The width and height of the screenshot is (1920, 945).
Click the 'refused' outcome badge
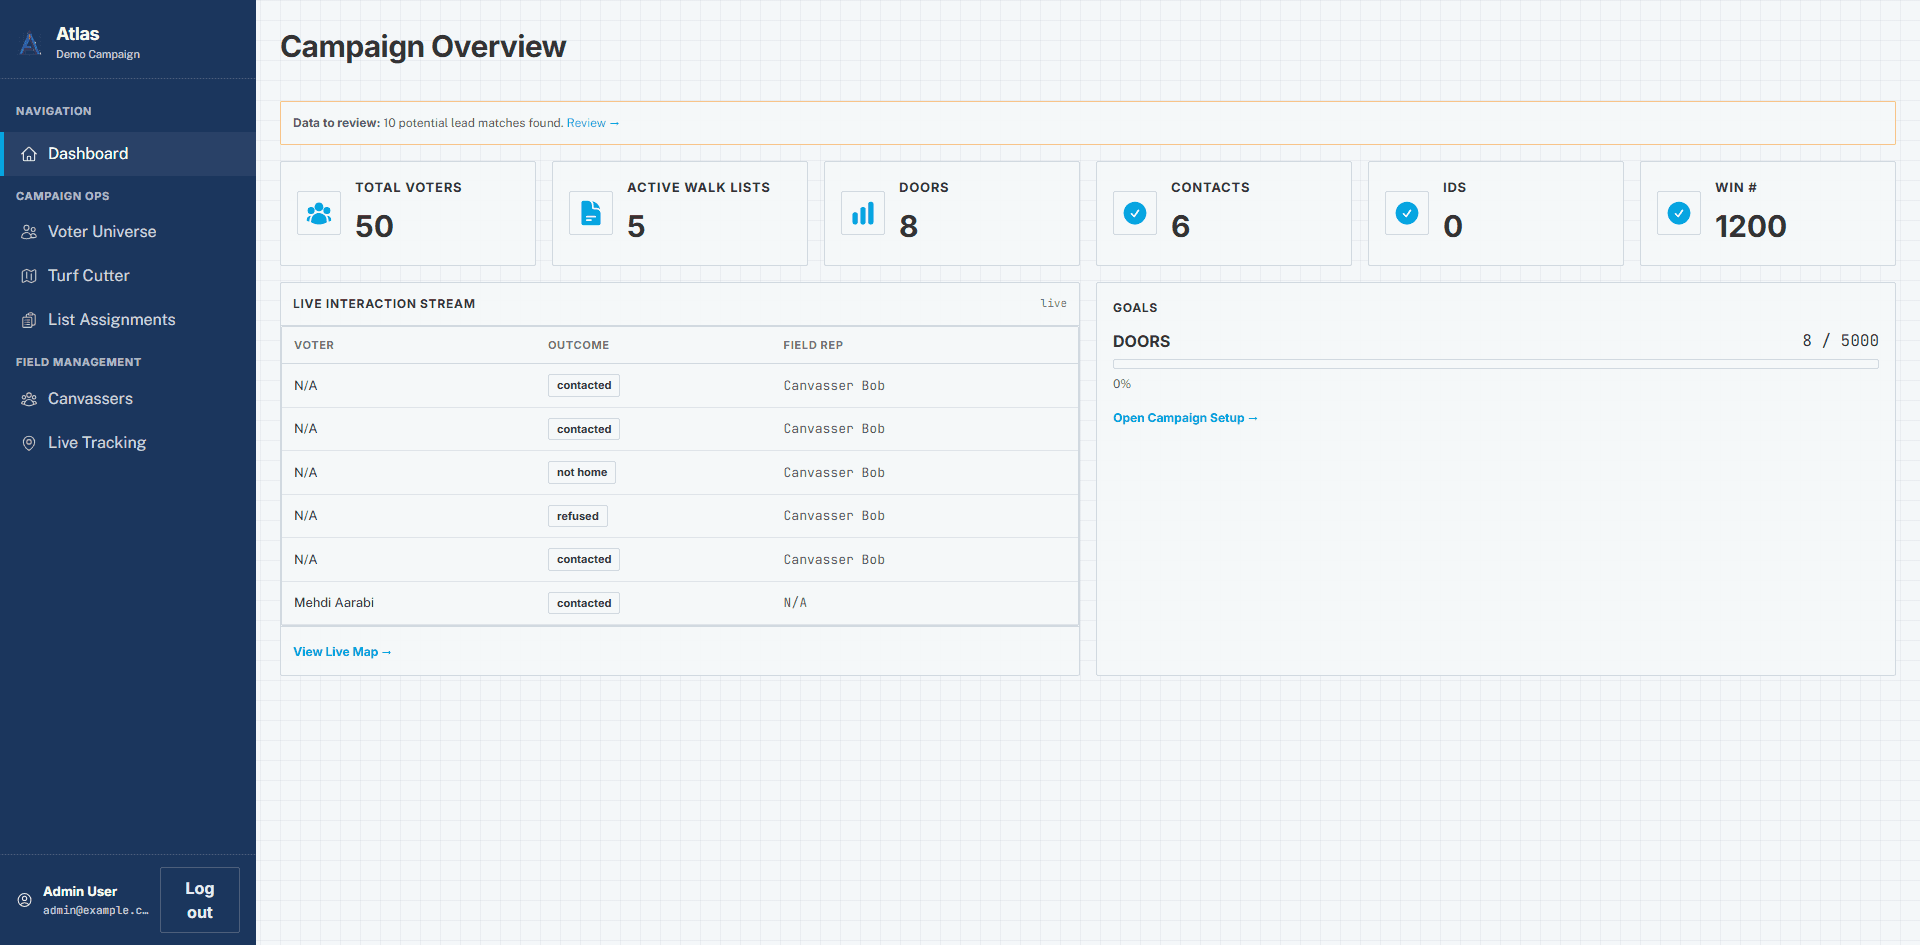pyautogui.click(x=578, y=516)
